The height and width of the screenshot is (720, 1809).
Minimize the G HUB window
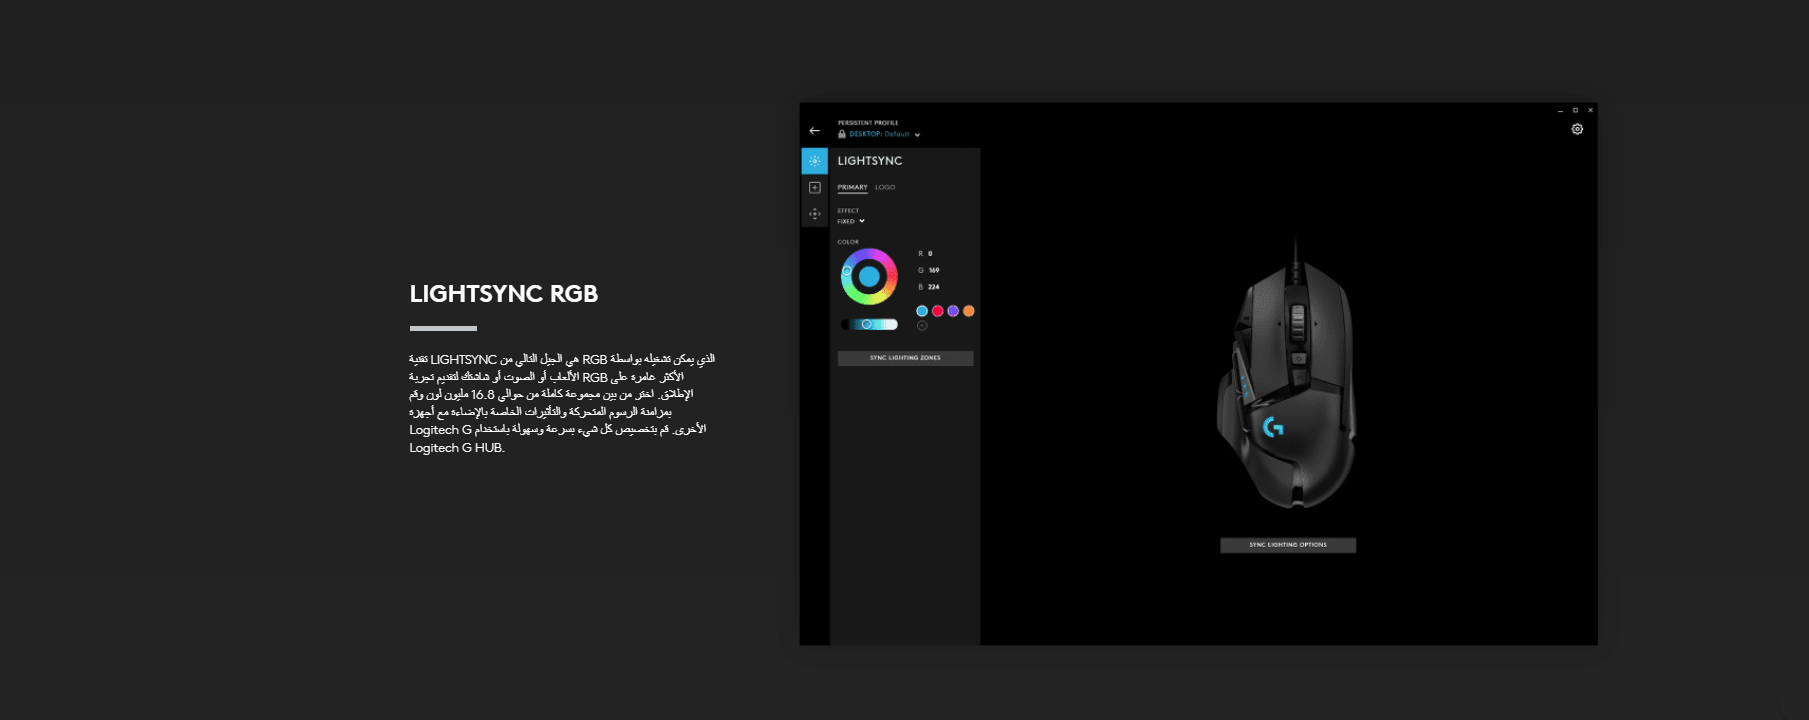(x=1560, y=110)
